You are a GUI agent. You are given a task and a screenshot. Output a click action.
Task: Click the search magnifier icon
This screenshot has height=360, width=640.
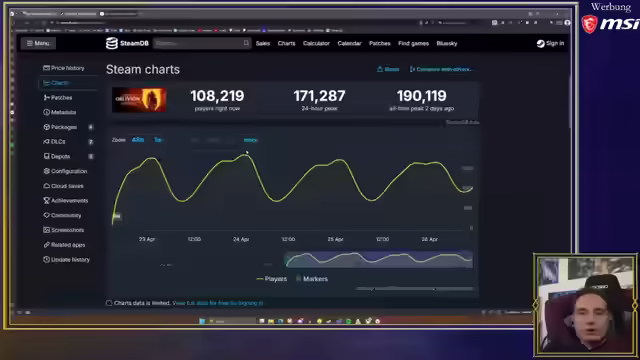[x=246, y=43]
